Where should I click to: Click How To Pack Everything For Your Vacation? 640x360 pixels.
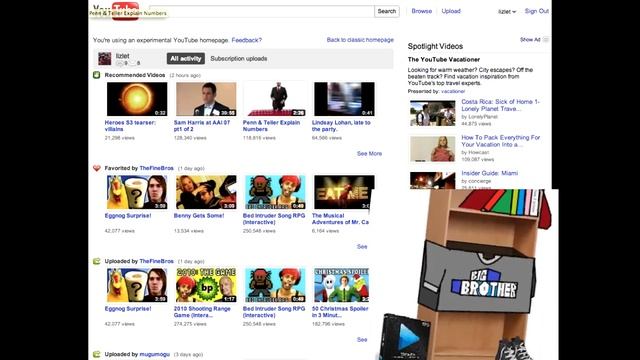pyautogui.click(x=500, y=141)
